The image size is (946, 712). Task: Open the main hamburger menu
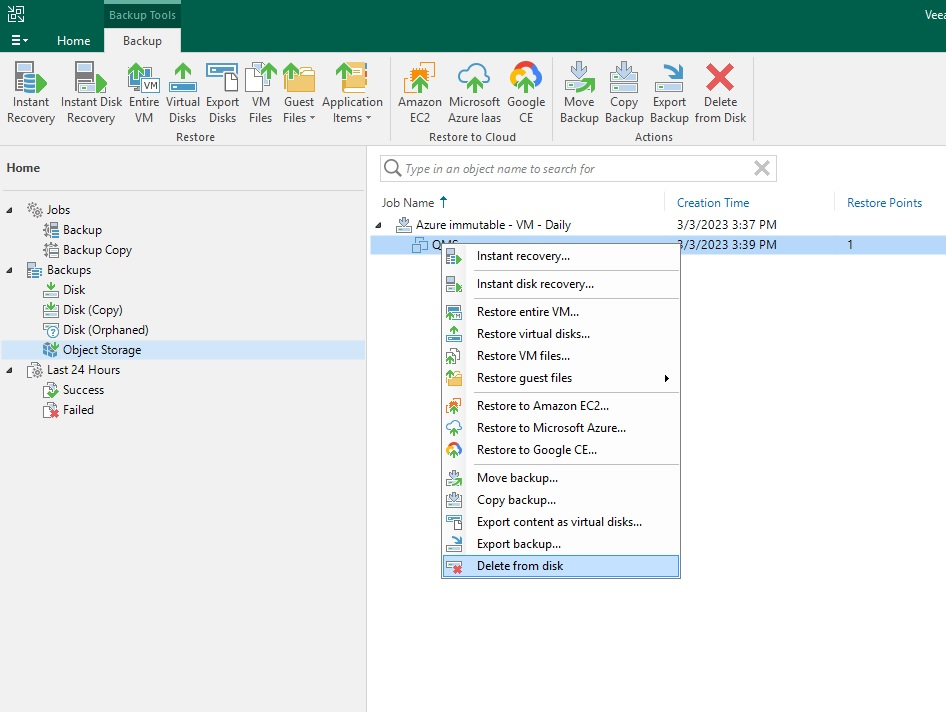coord(19,40)
